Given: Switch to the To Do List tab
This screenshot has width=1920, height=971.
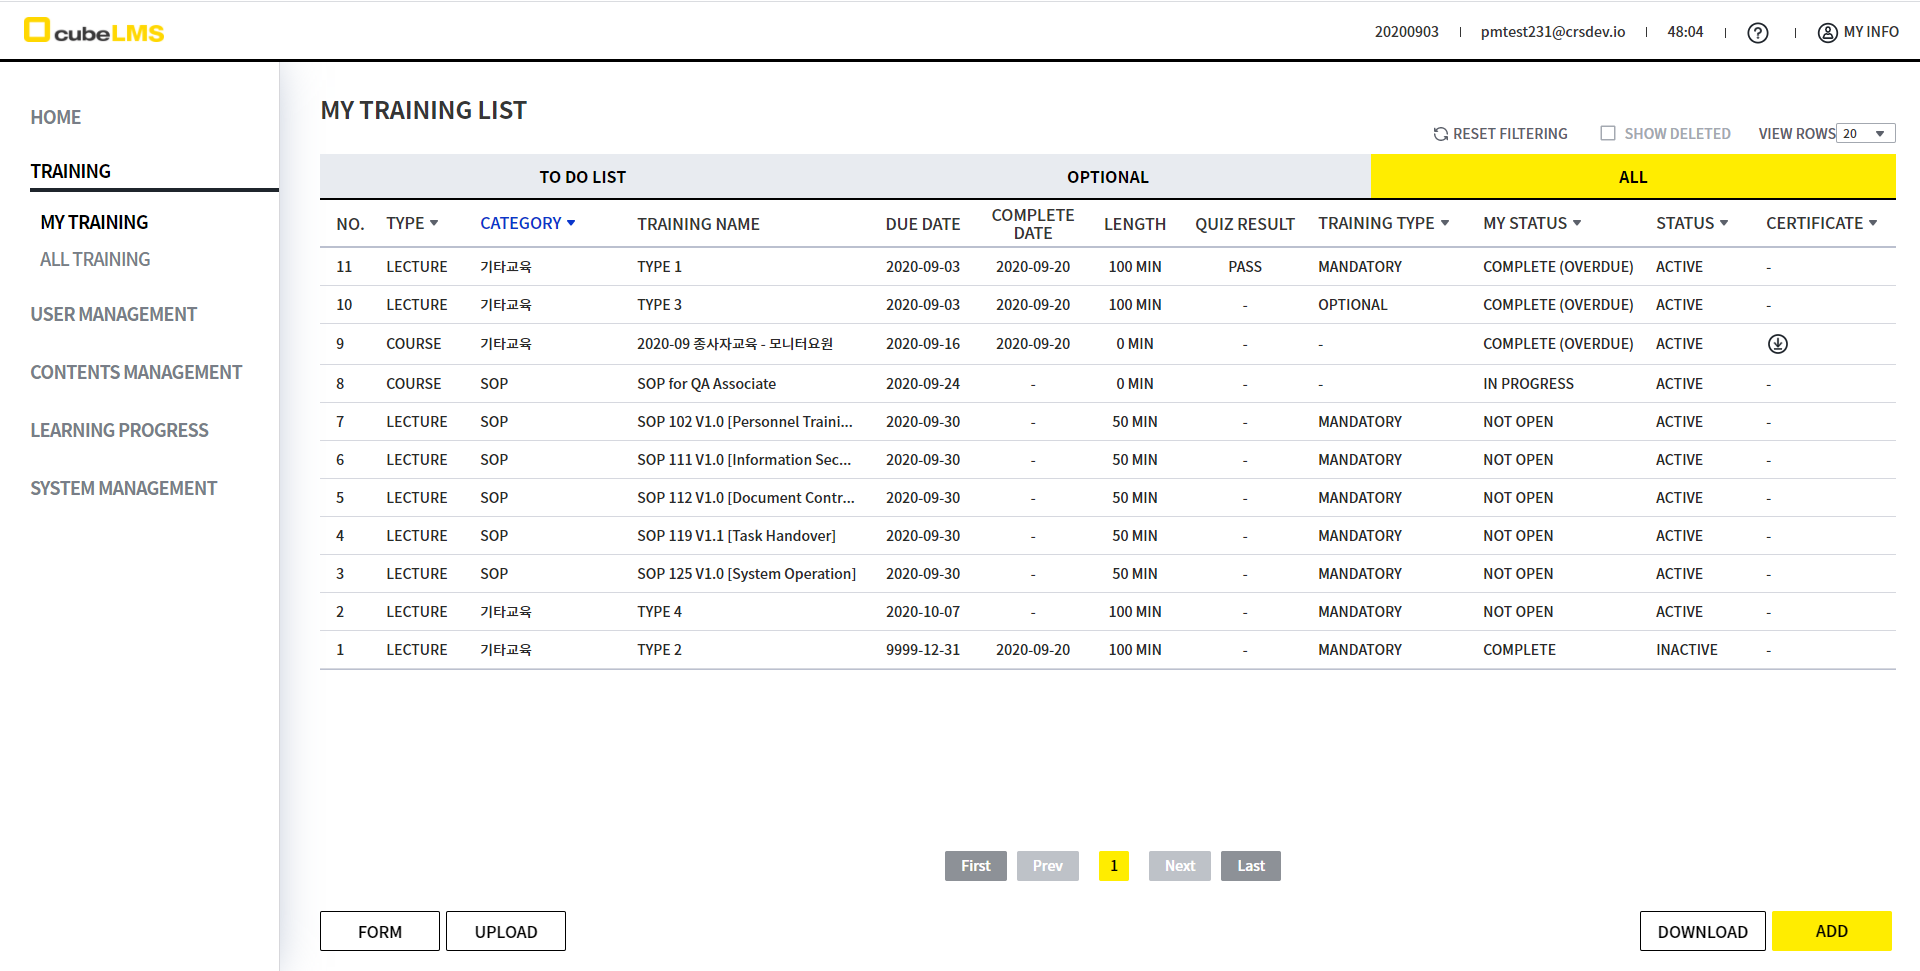Looking at the screenshot, I should point(582,177).
